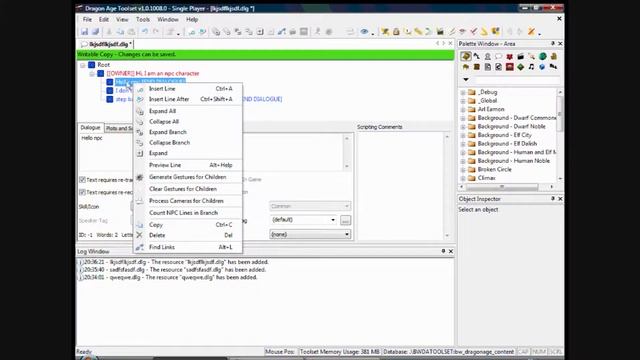Image resolution: width=640 pixels, height=360 pixels.
Task: Select the lkjsdflkjsdf.dlg document tab
Action: [106, 44]
